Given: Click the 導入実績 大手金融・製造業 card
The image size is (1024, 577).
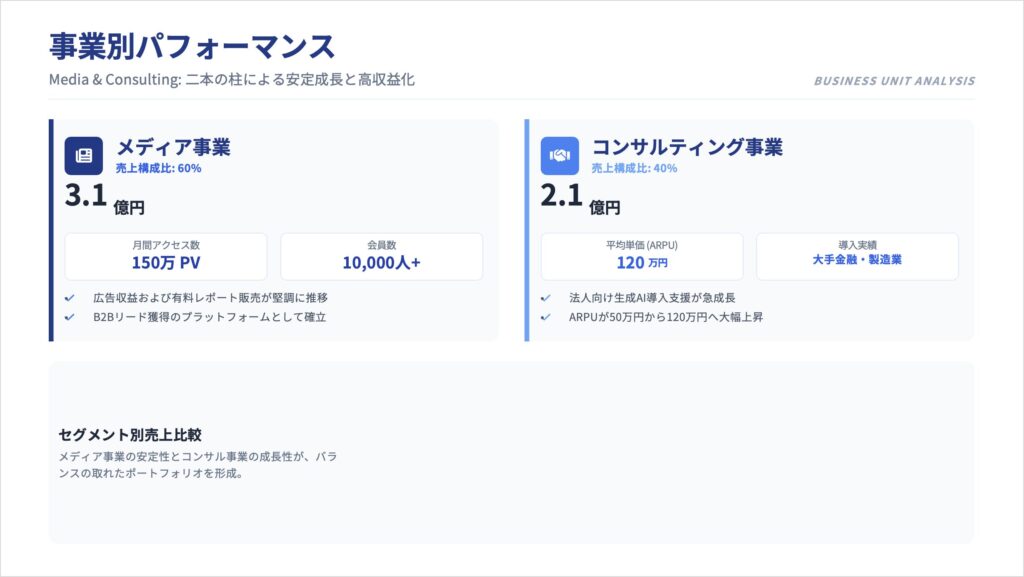Looking at the screenshot, I should 857,256.
